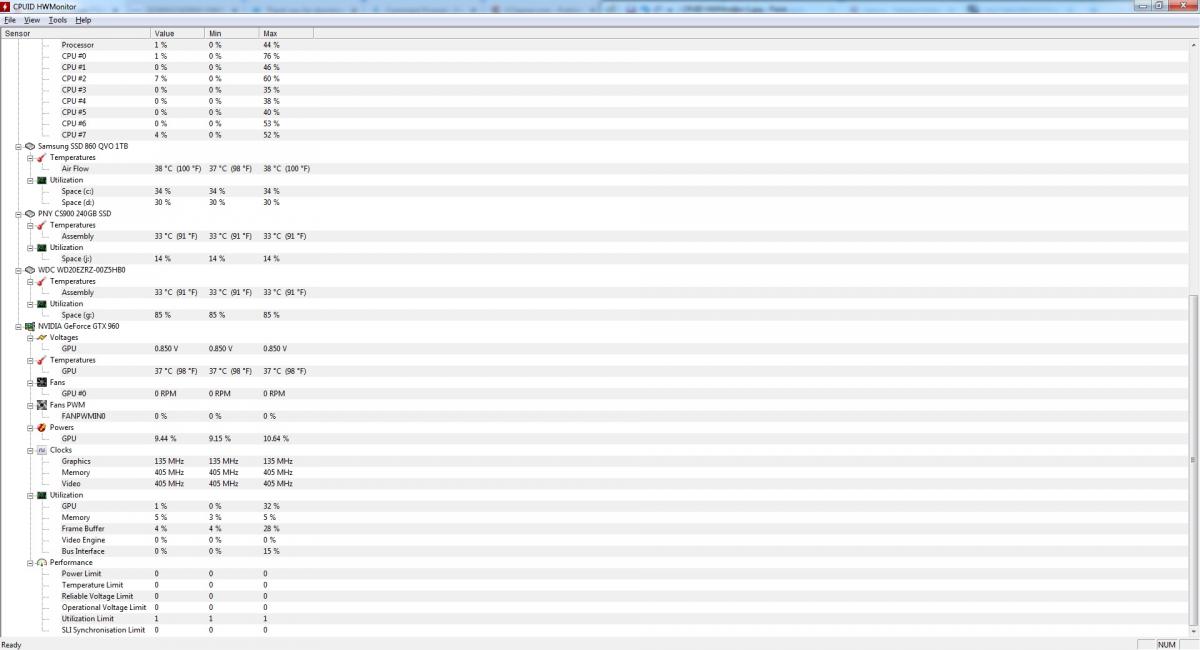Click the Max column header
1200x650 pixels.
(x=286, y=33)
